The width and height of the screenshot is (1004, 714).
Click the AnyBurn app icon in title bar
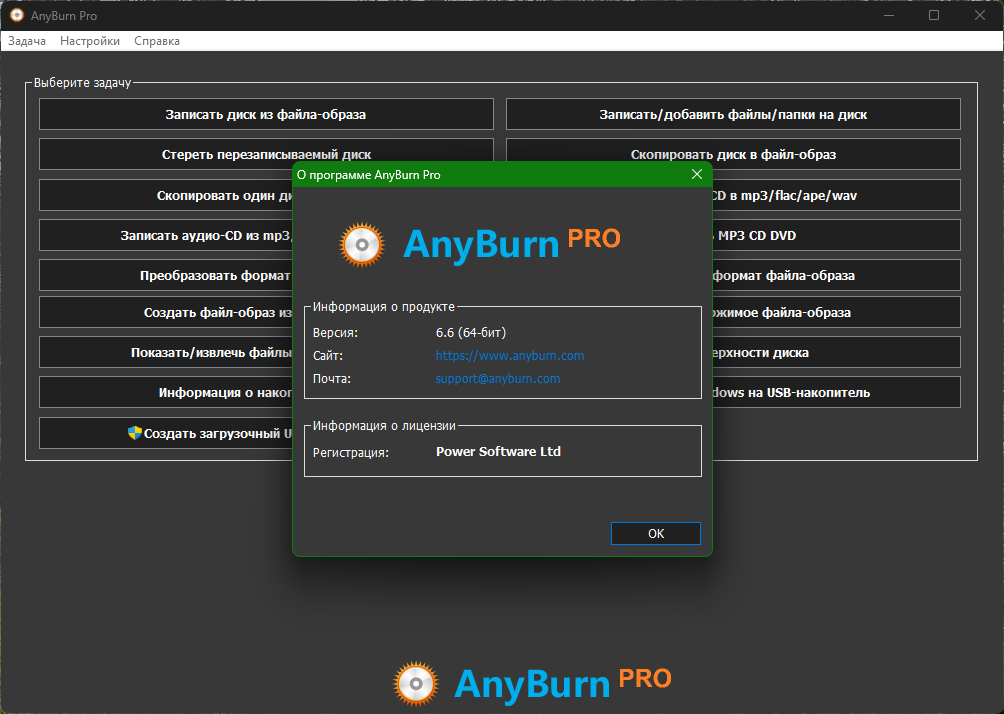[x=17, y=15]
